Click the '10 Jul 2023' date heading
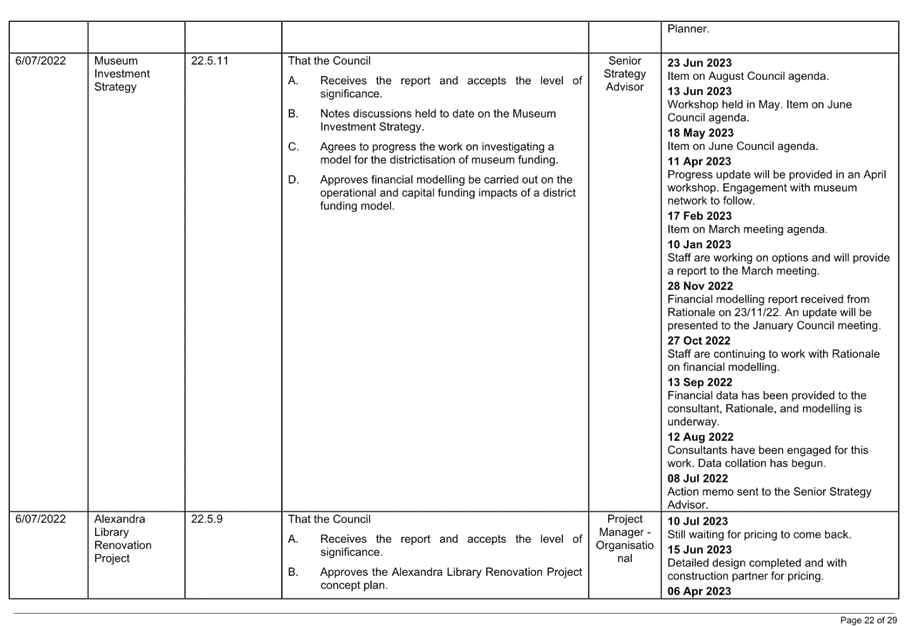 [x=698, y=521]
